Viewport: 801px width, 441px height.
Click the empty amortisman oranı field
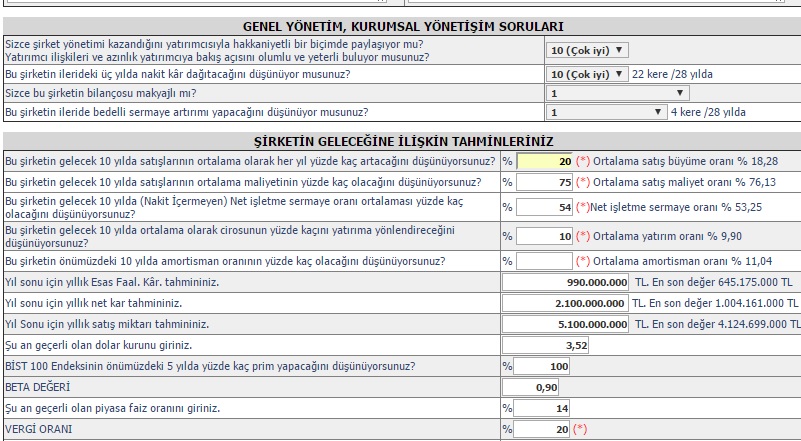tap(545, 261)
